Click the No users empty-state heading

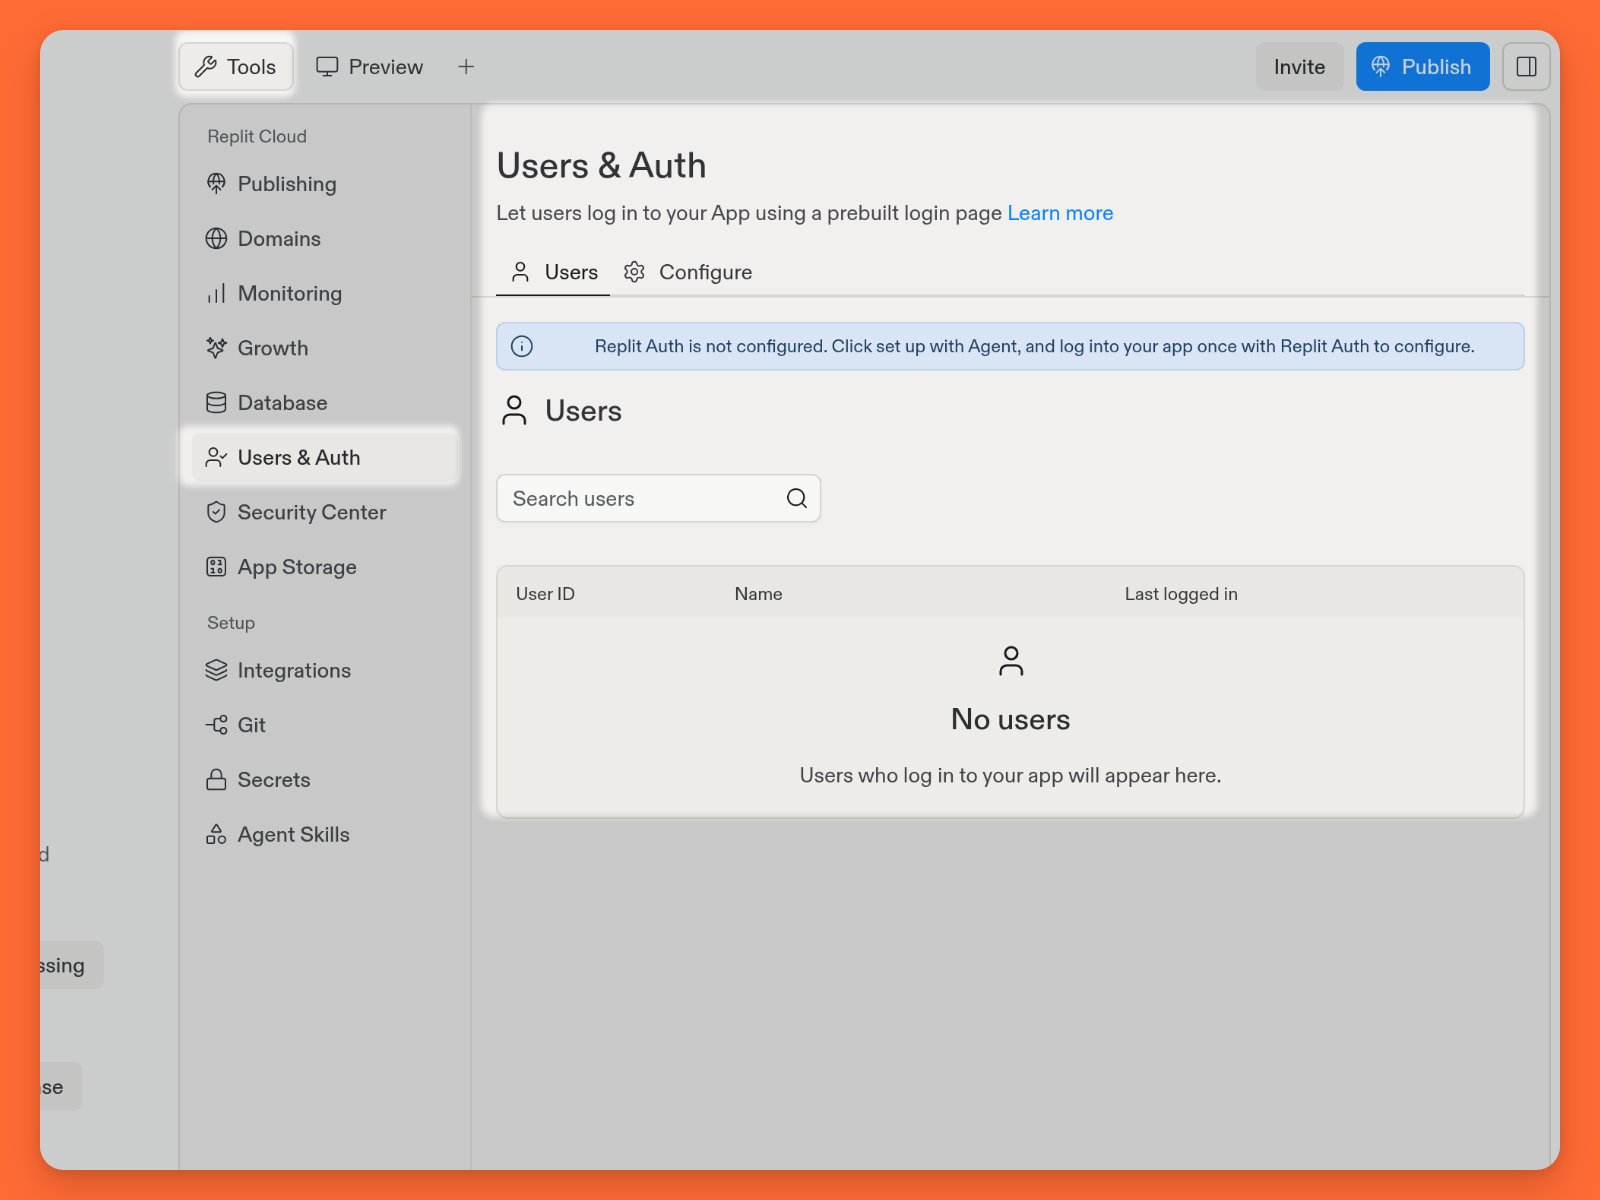click(1010, 719)
